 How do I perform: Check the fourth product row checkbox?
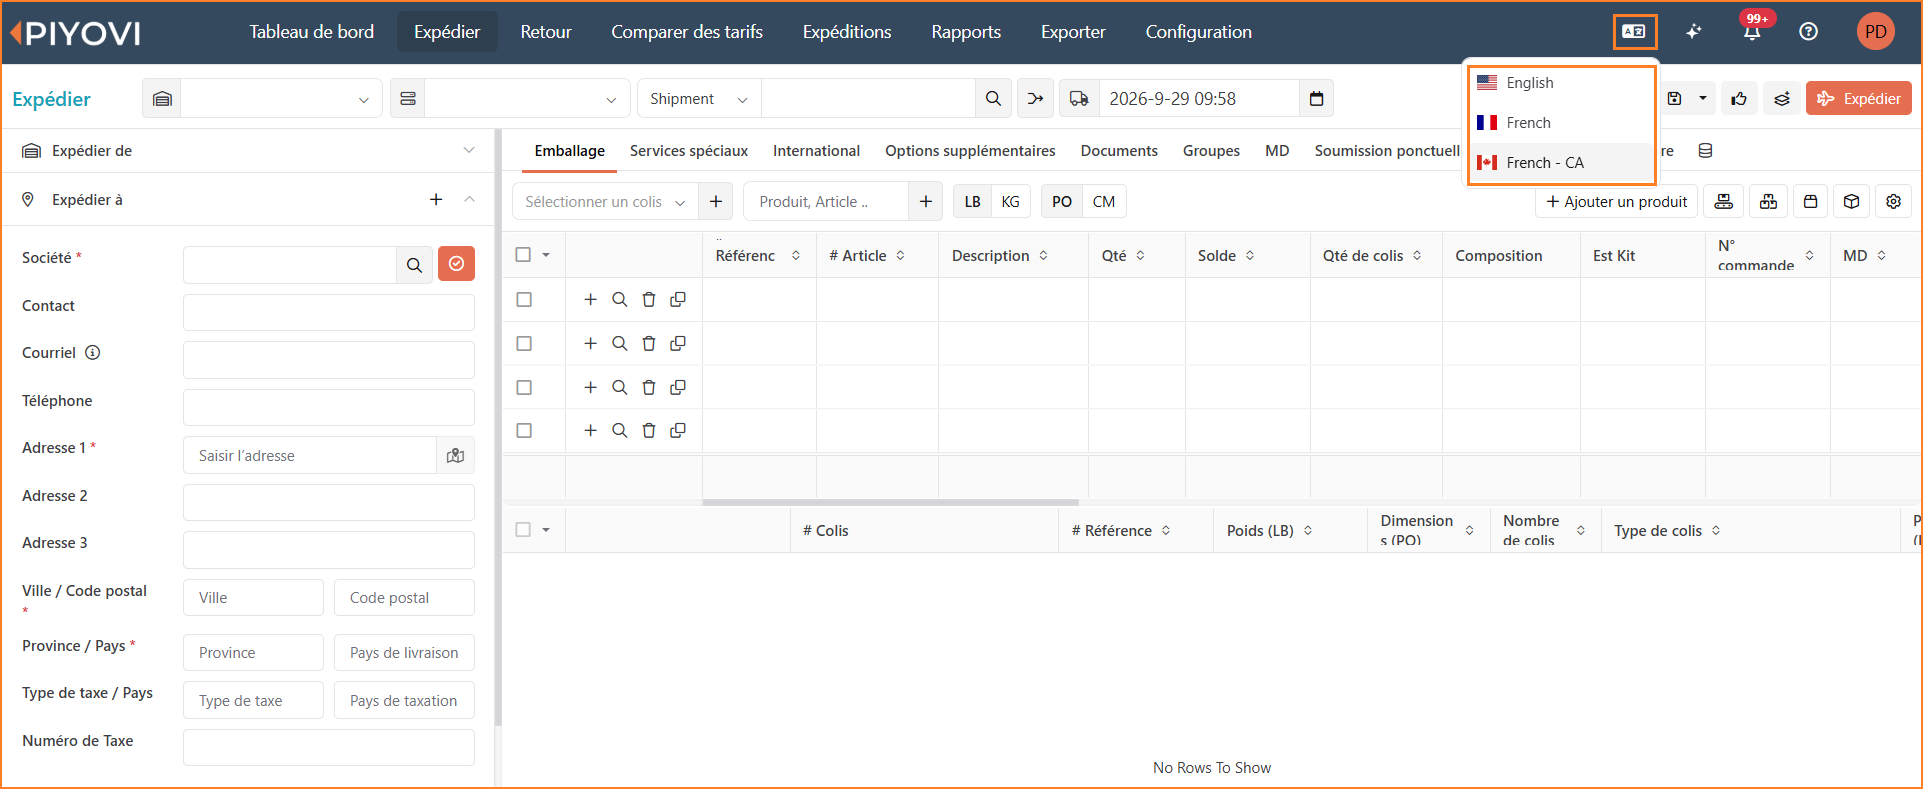click(524, 430)
